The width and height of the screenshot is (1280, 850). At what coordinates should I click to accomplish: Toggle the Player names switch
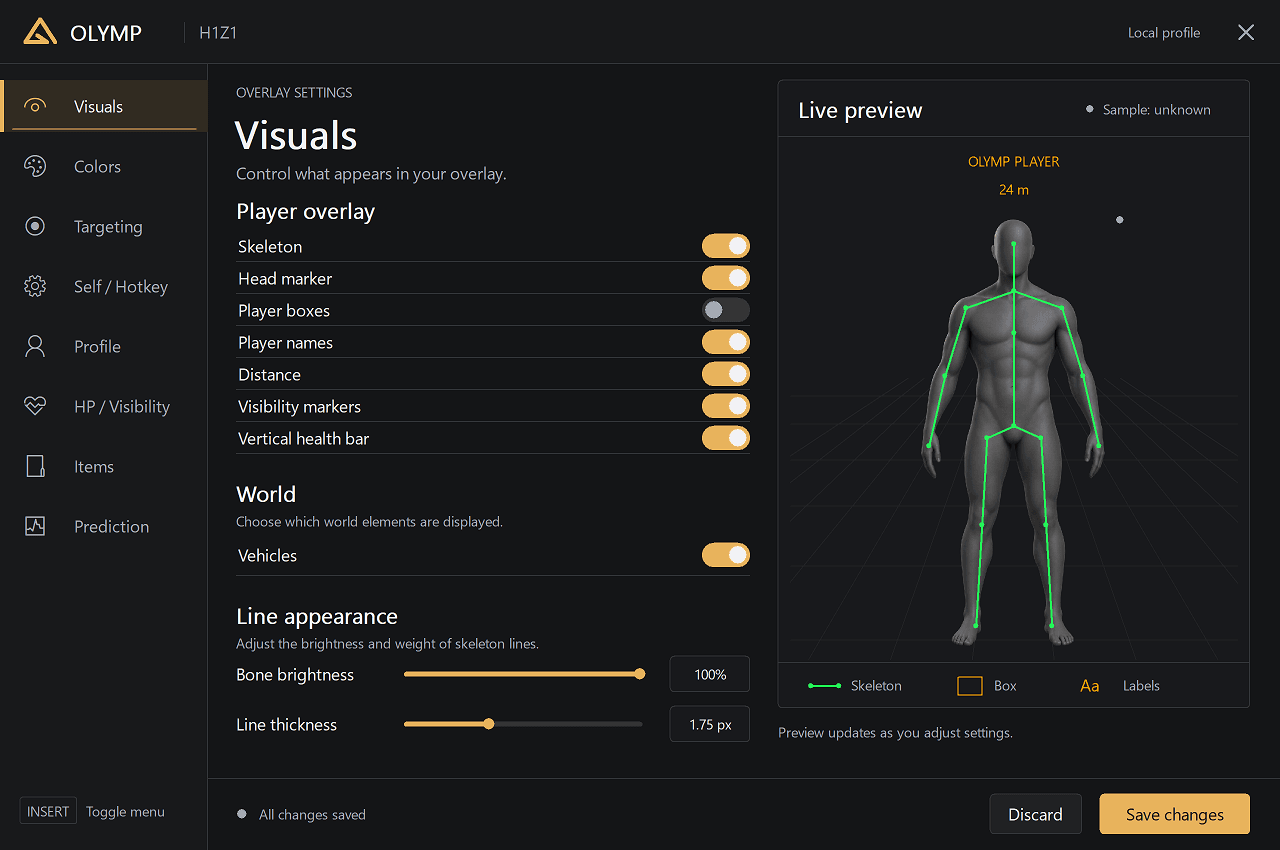coord(726,342)
